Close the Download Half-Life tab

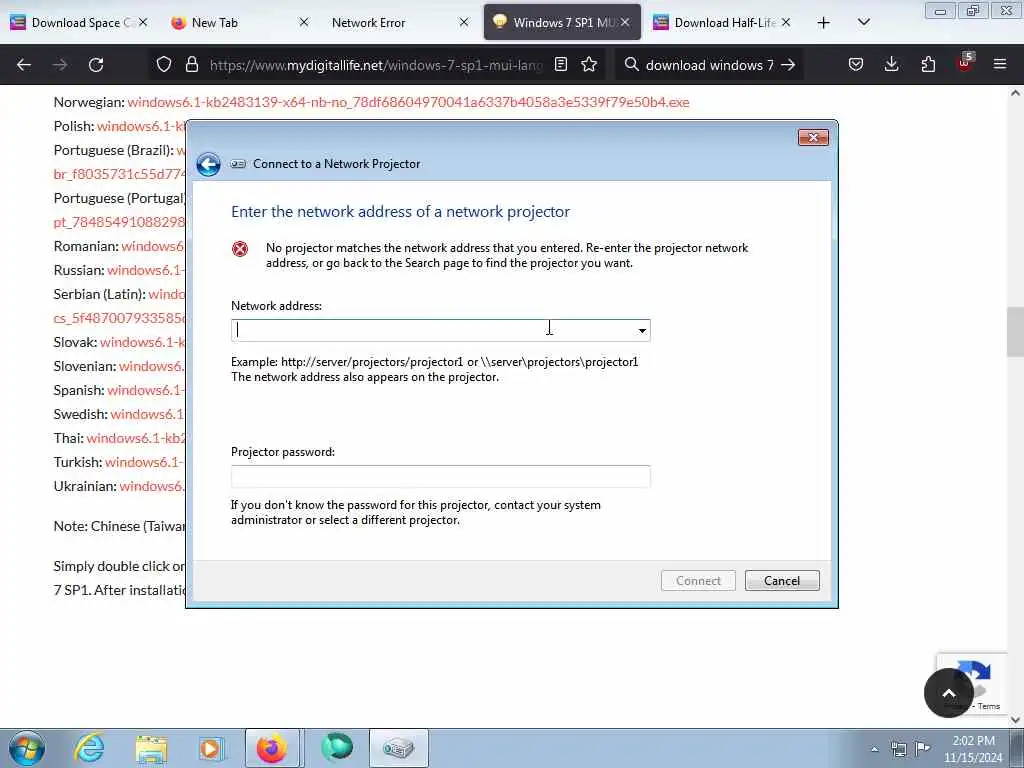click(786, 22)
